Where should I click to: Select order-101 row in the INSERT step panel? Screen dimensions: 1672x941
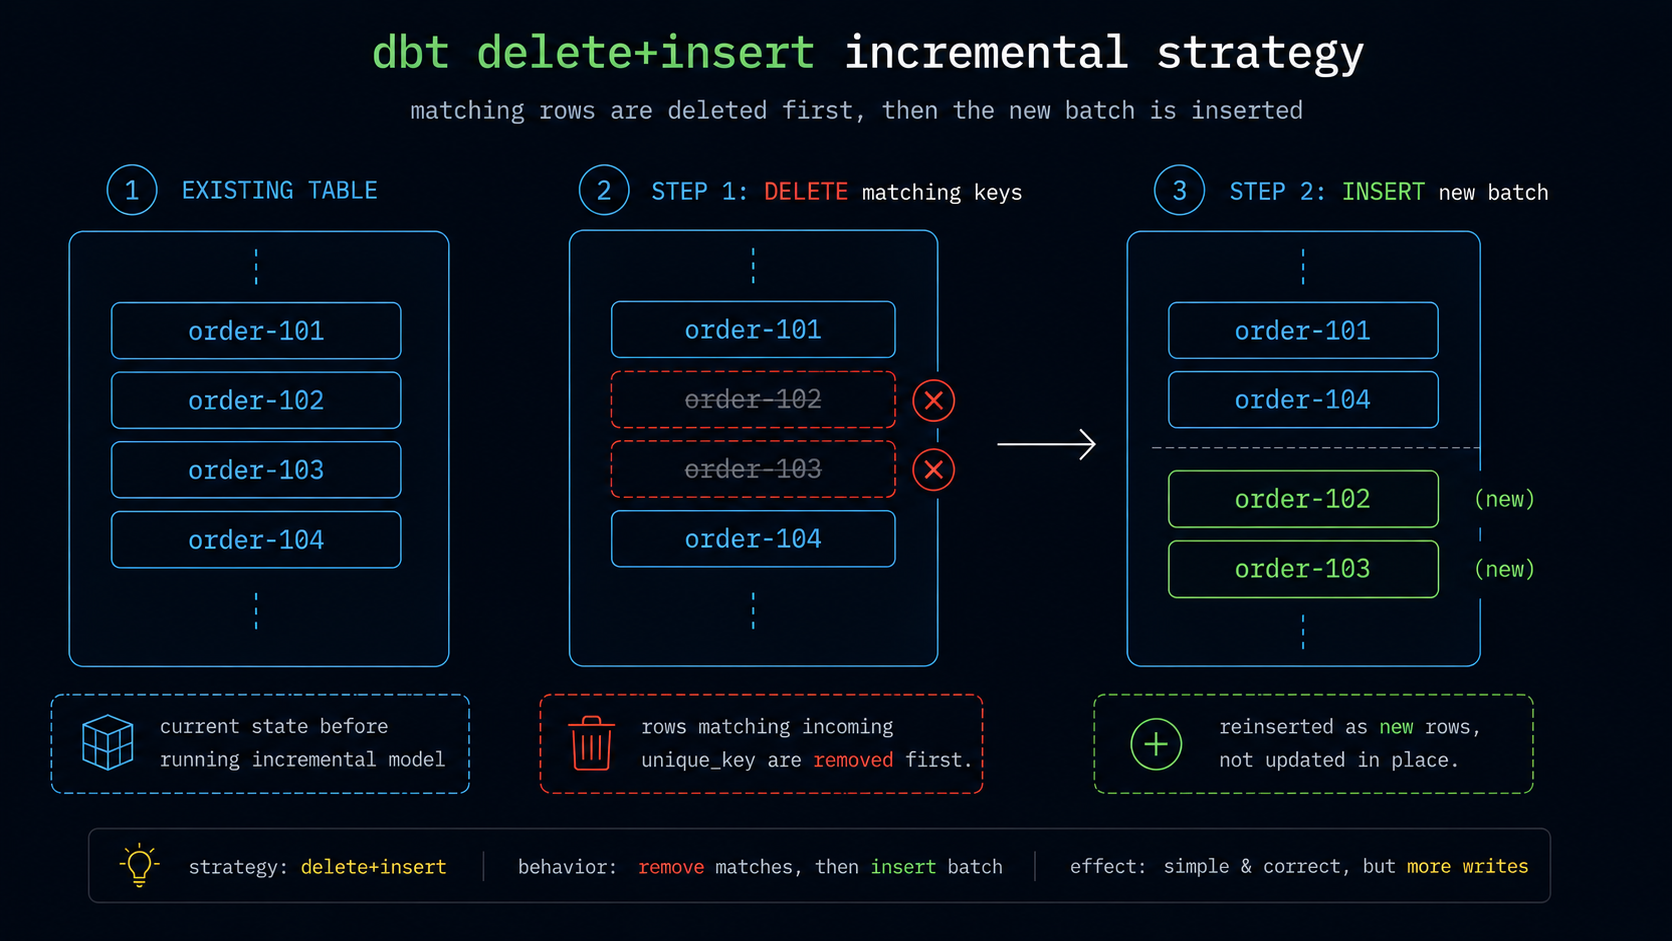click(x=1303, y=331)
